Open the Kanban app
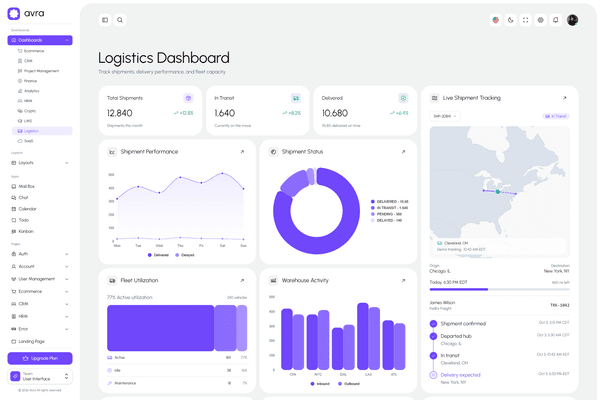This screenshot has height=400, width=600. pos(40,232)
